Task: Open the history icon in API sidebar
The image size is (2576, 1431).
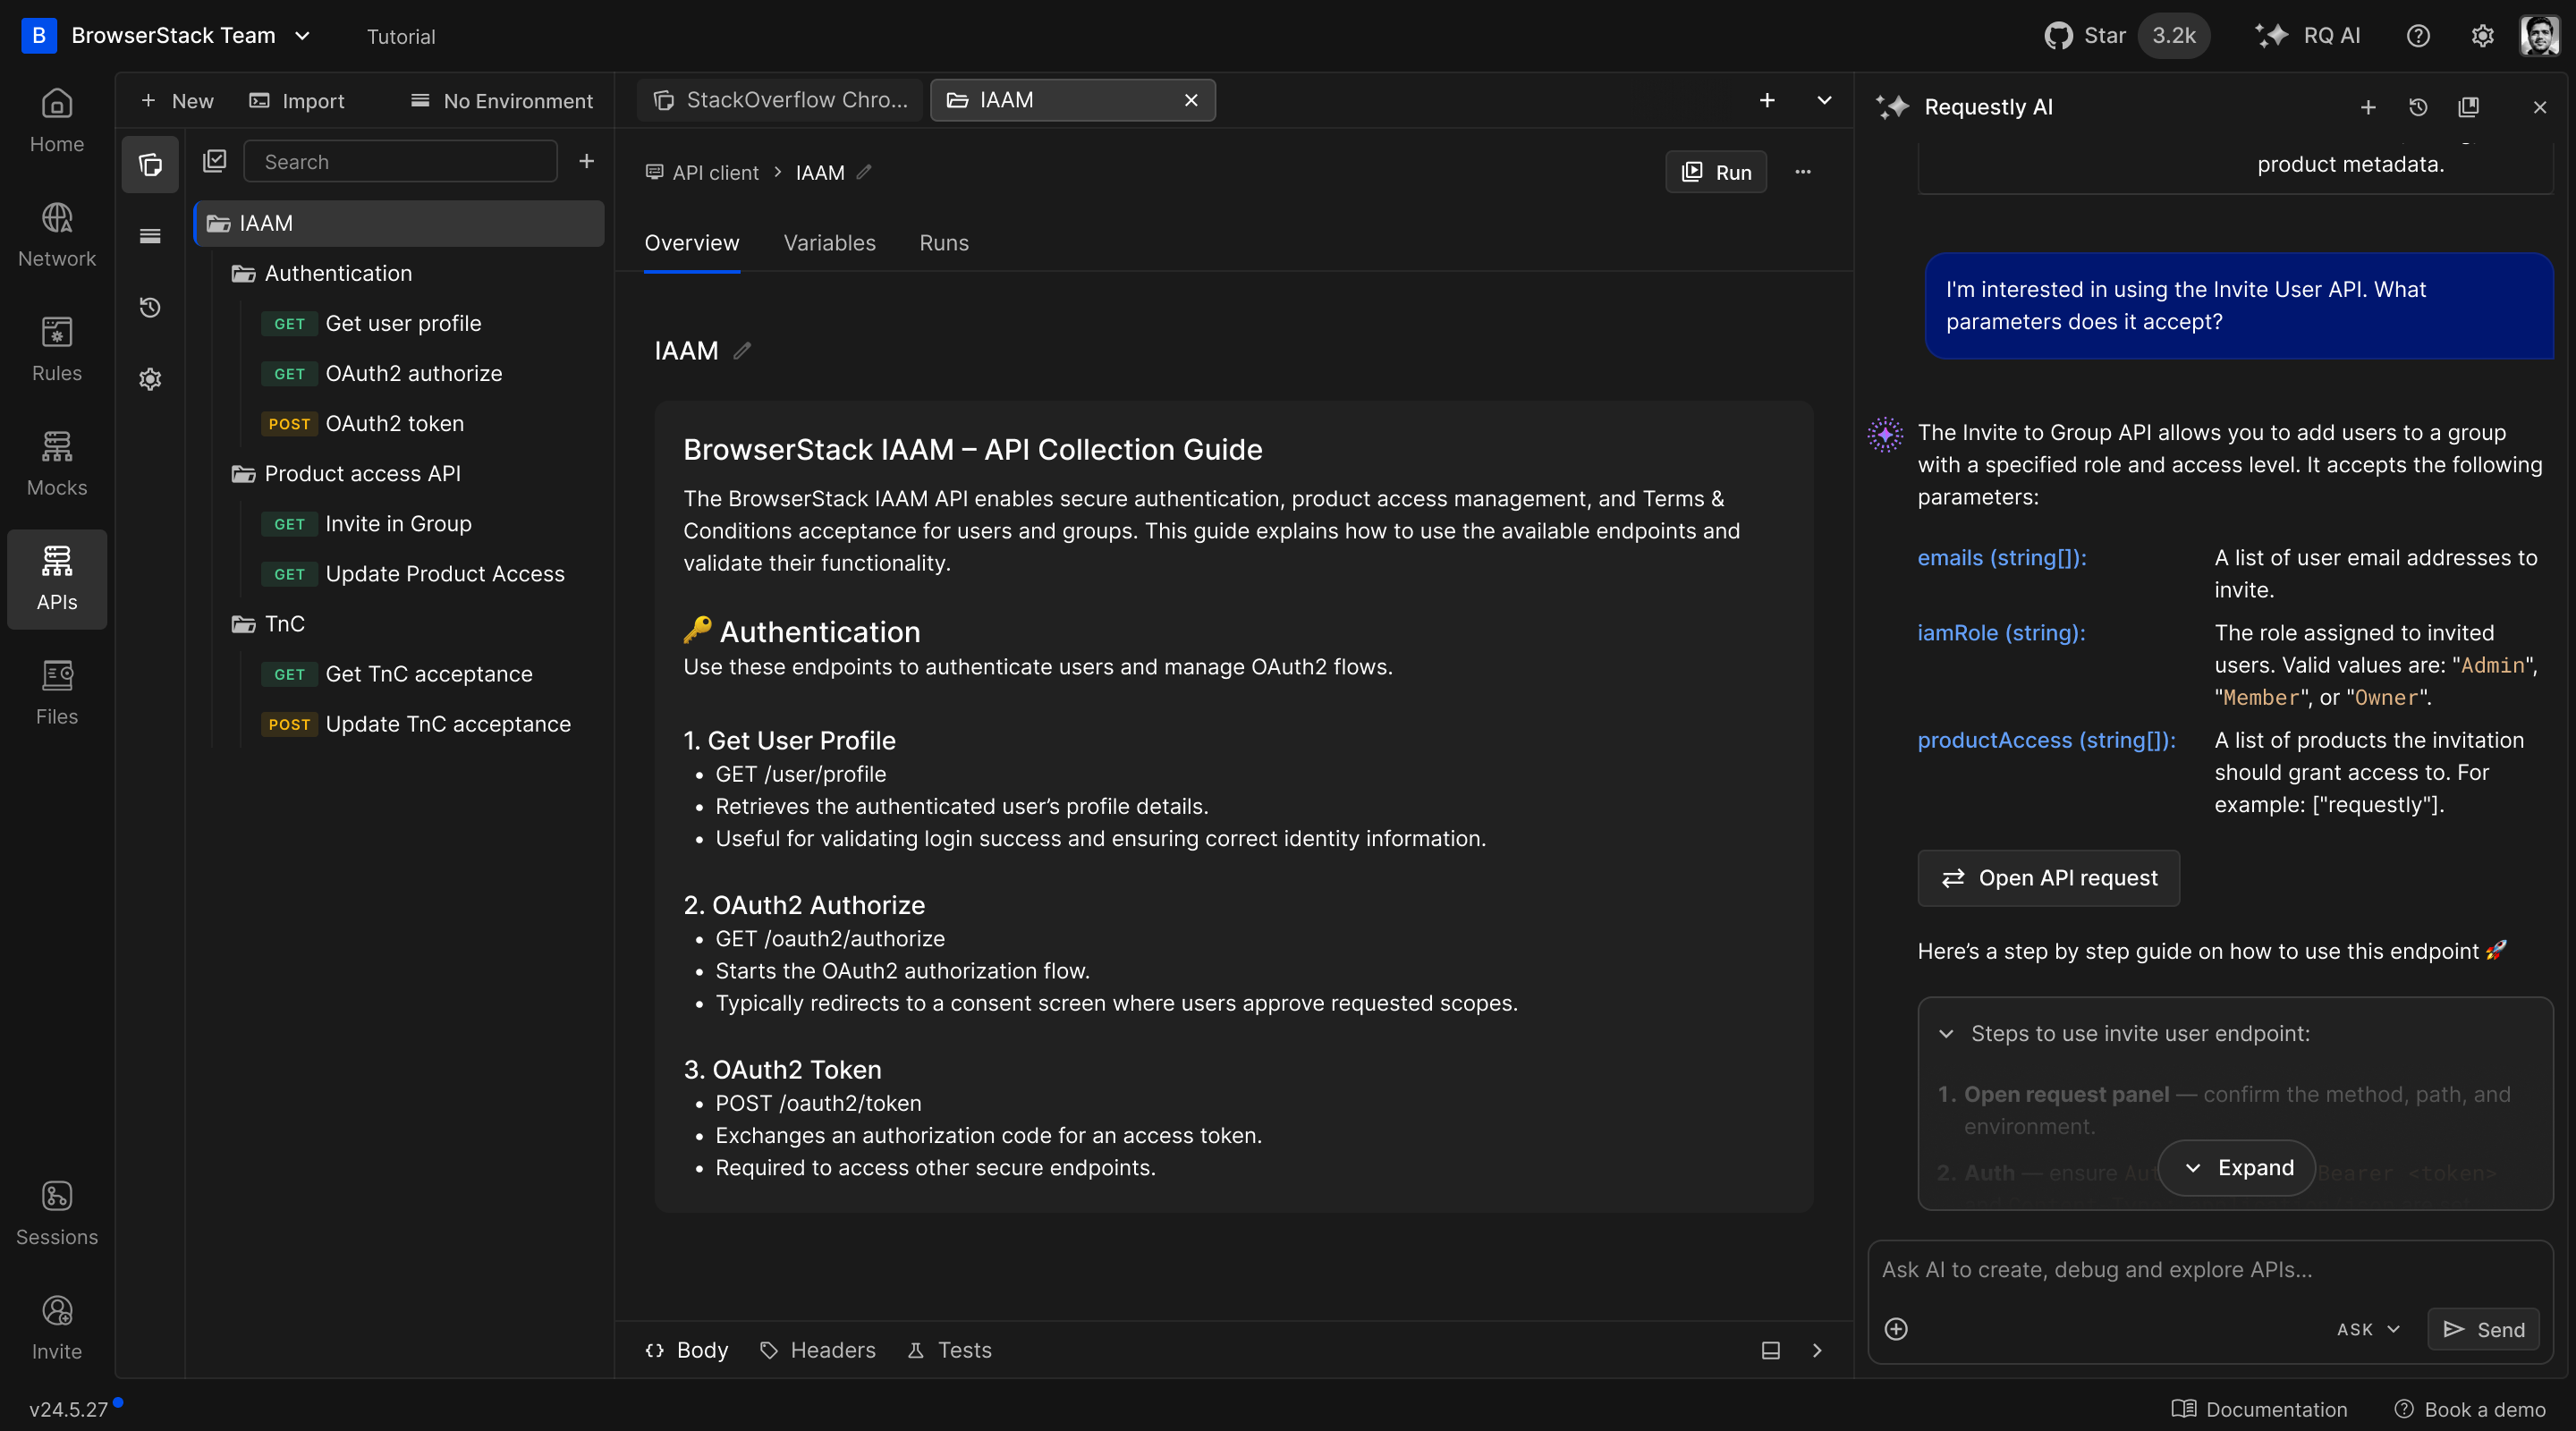Action: 150,307
